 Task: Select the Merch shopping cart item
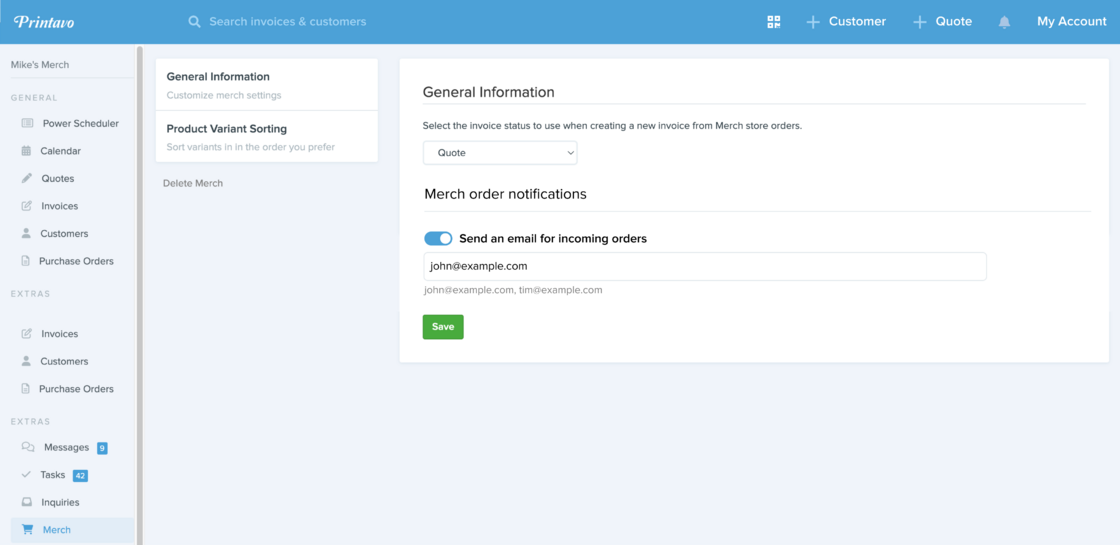[56, 530]
